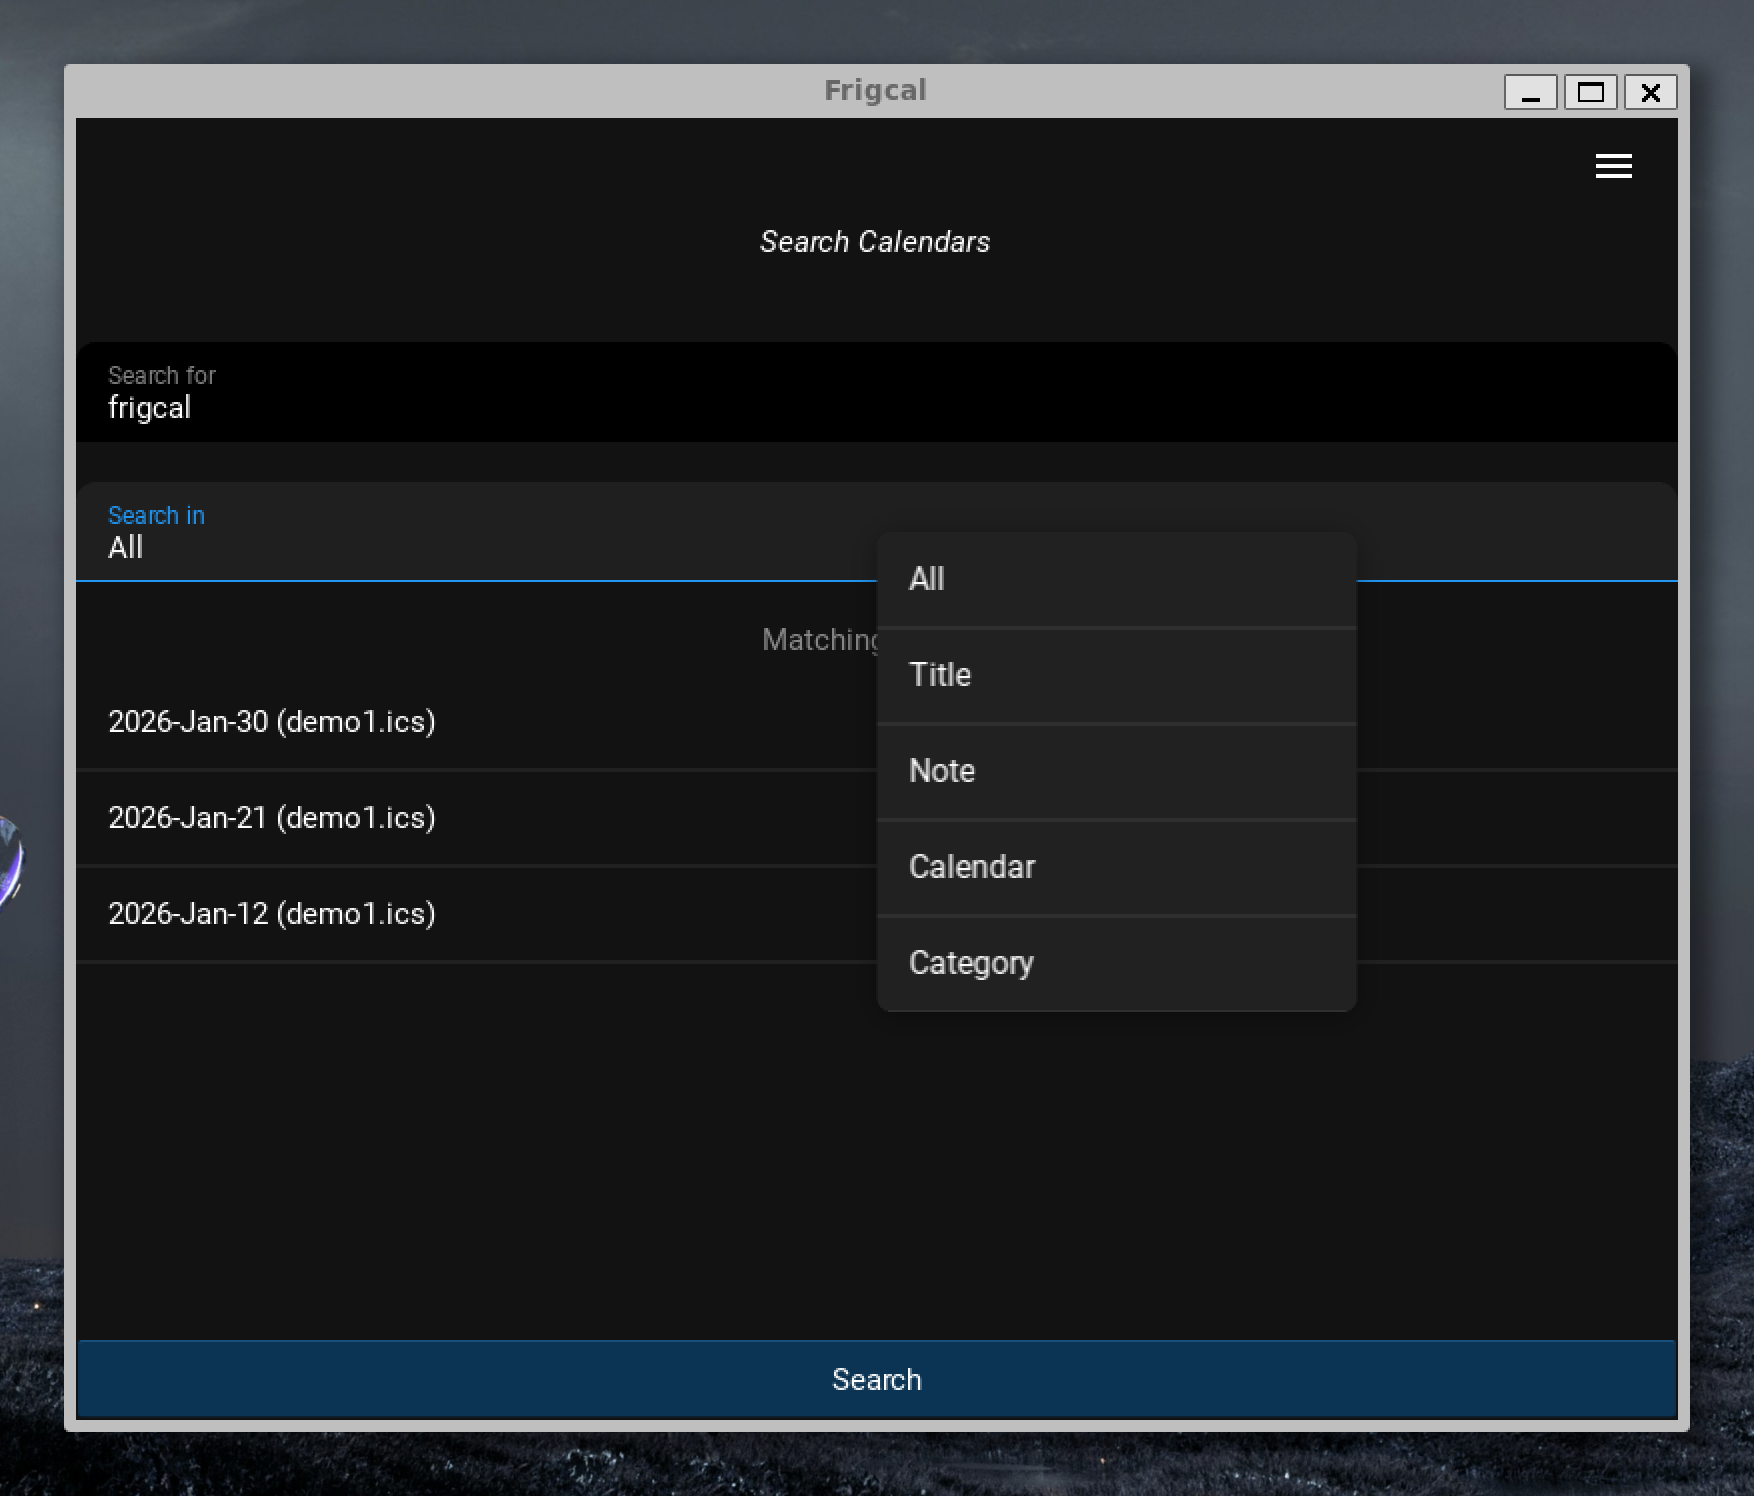Close the Frigcal window
Viewport: 1754px width, 1496px height.
1650,93
